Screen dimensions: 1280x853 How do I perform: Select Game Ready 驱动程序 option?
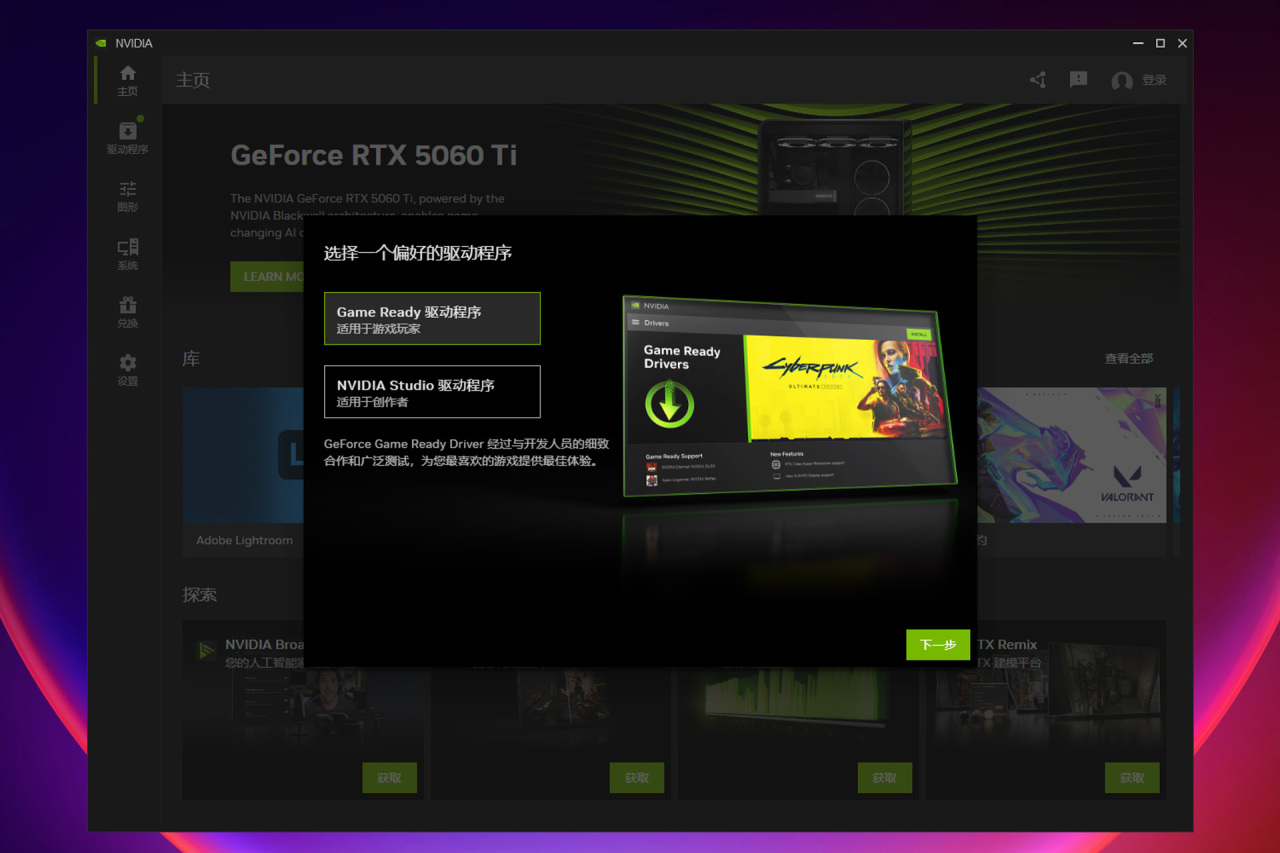pos(432,319)
